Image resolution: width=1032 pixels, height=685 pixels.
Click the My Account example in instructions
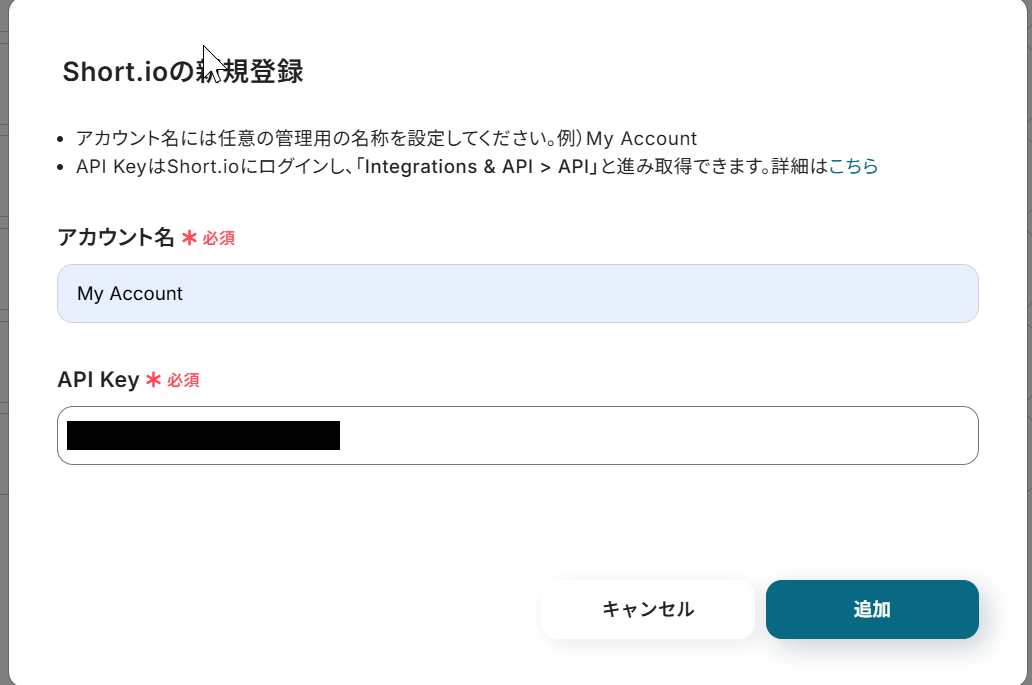click(641, 139)
